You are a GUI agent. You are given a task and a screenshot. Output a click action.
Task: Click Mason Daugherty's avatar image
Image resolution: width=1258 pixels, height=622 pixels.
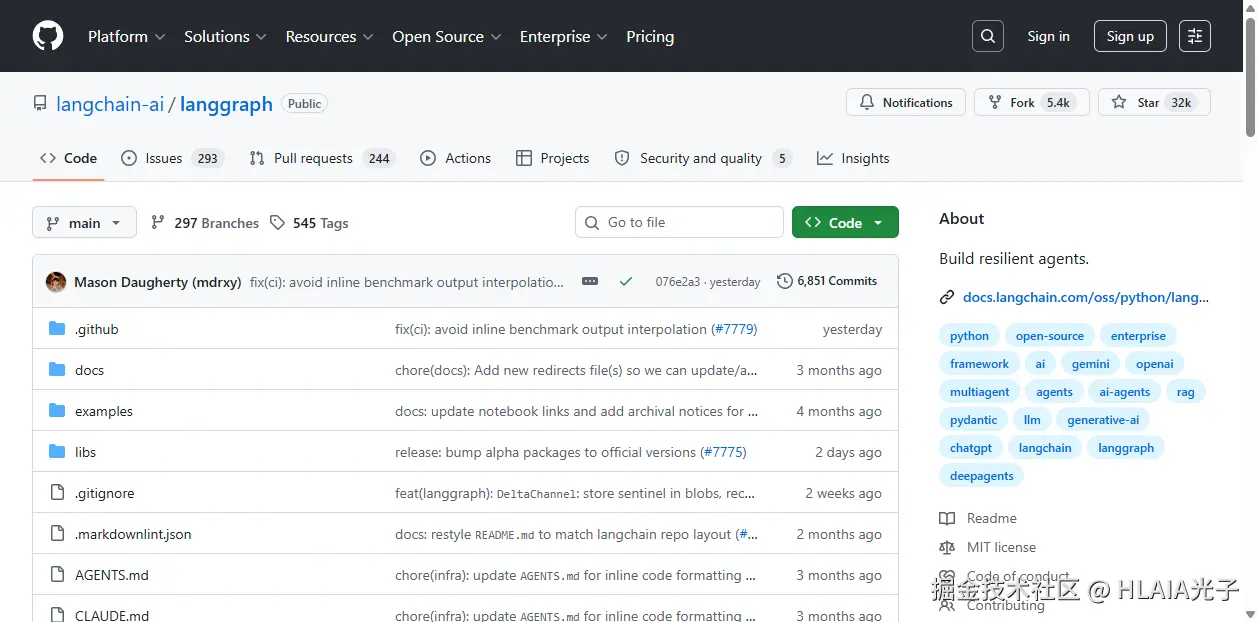[x=56, y=282]
